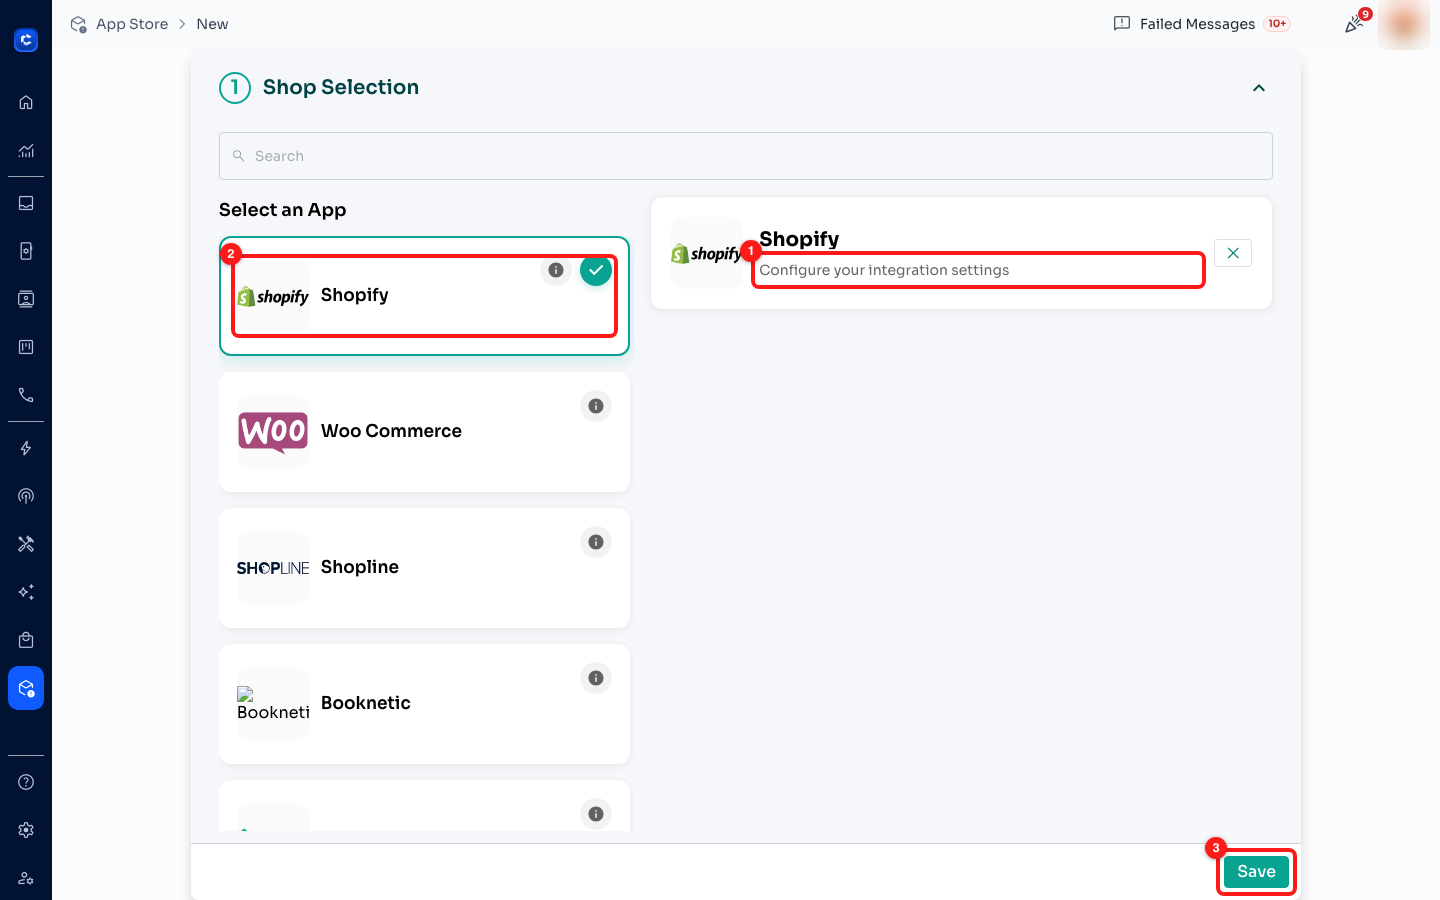
Task: Click the highlighted App Store box icon
Action: pos(26,688)
